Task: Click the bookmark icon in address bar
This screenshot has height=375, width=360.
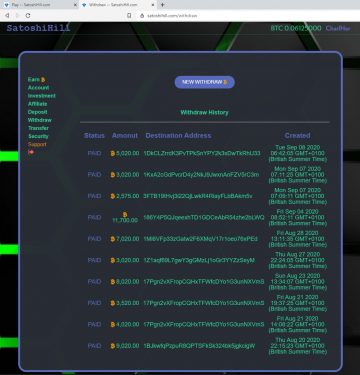Action: click(129, 15)
